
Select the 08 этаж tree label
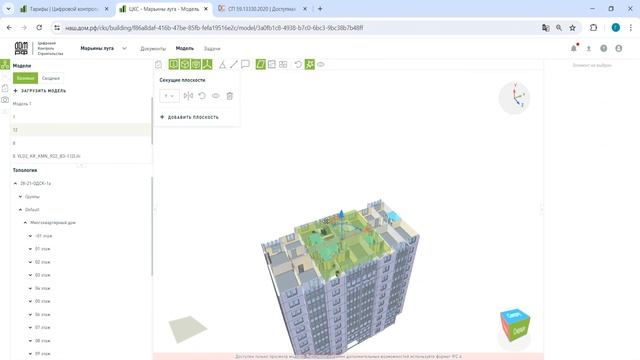pyautogui.click(x=42, y=340)
